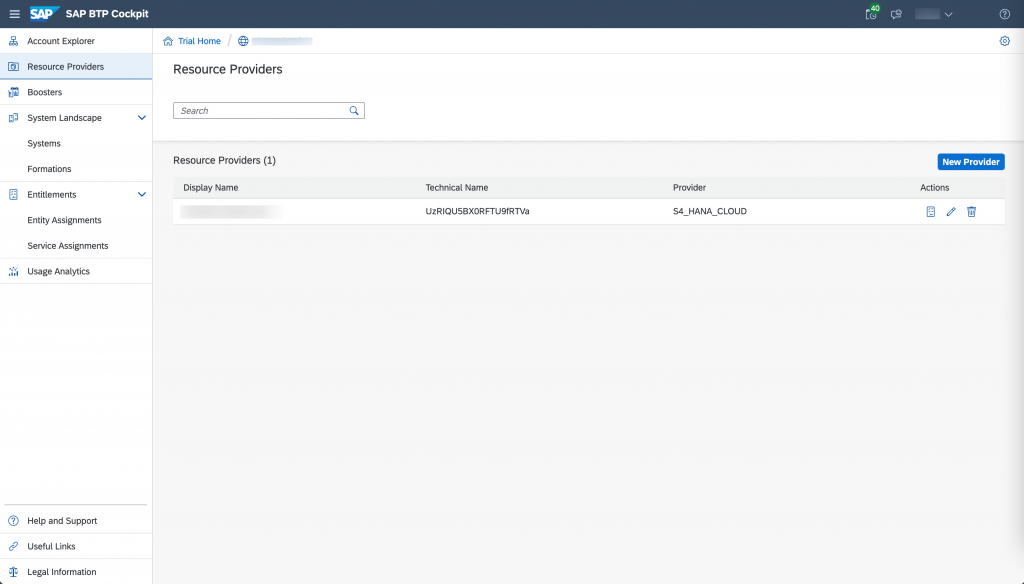Open the user account dropdown
Image resolution: width=1024 pixels, height=584 pixels.
[x=934, y=14]
